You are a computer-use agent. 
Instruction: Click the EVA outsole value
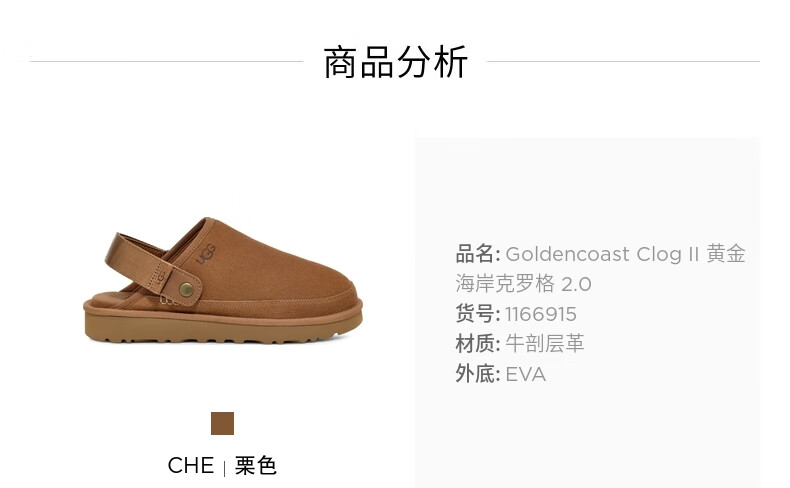point(525,375)
